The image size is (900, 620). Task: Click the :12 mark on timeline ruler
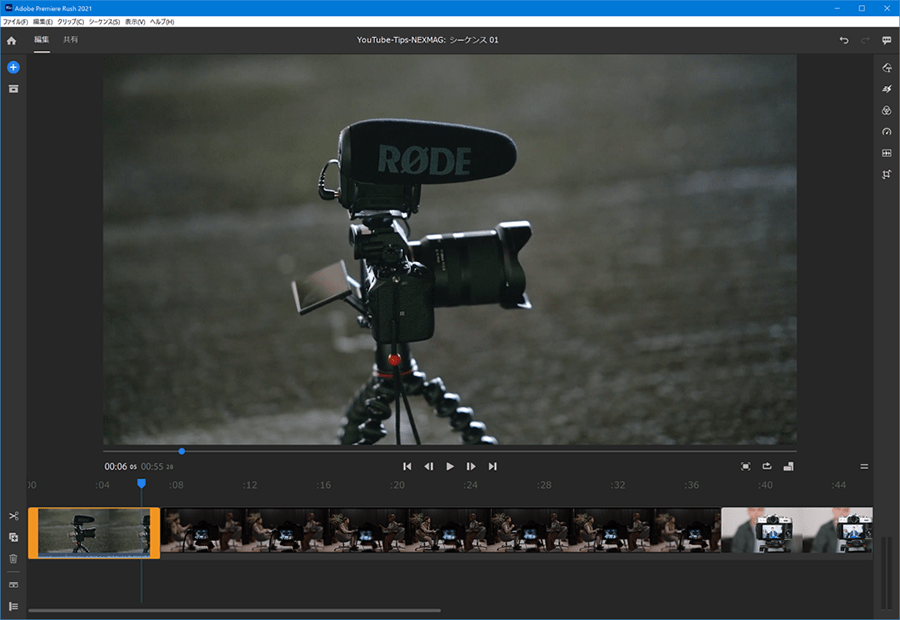click(x=250, y=485)
